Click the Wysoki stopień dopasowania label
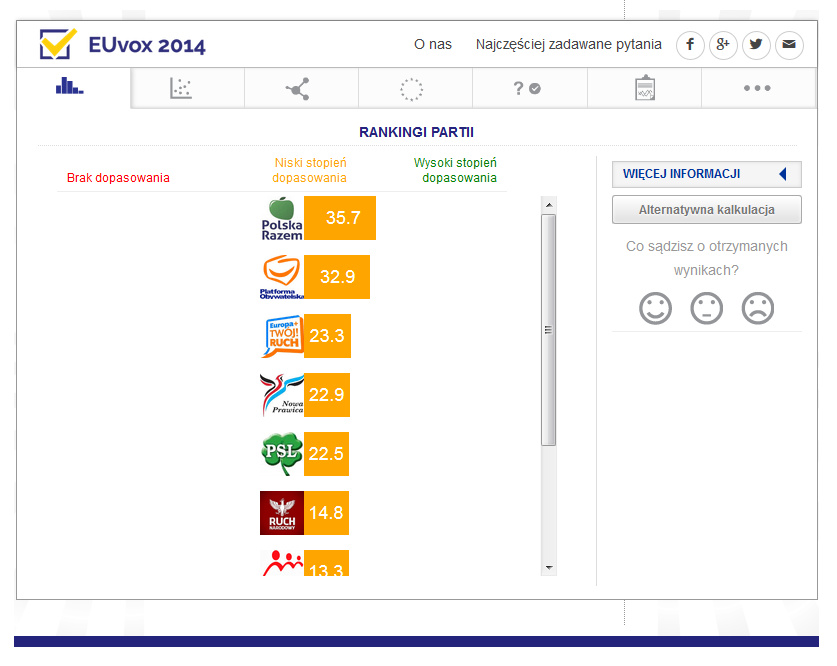Image resolution: width=837 pixels, height=666 pixels. tap(455, 170)
